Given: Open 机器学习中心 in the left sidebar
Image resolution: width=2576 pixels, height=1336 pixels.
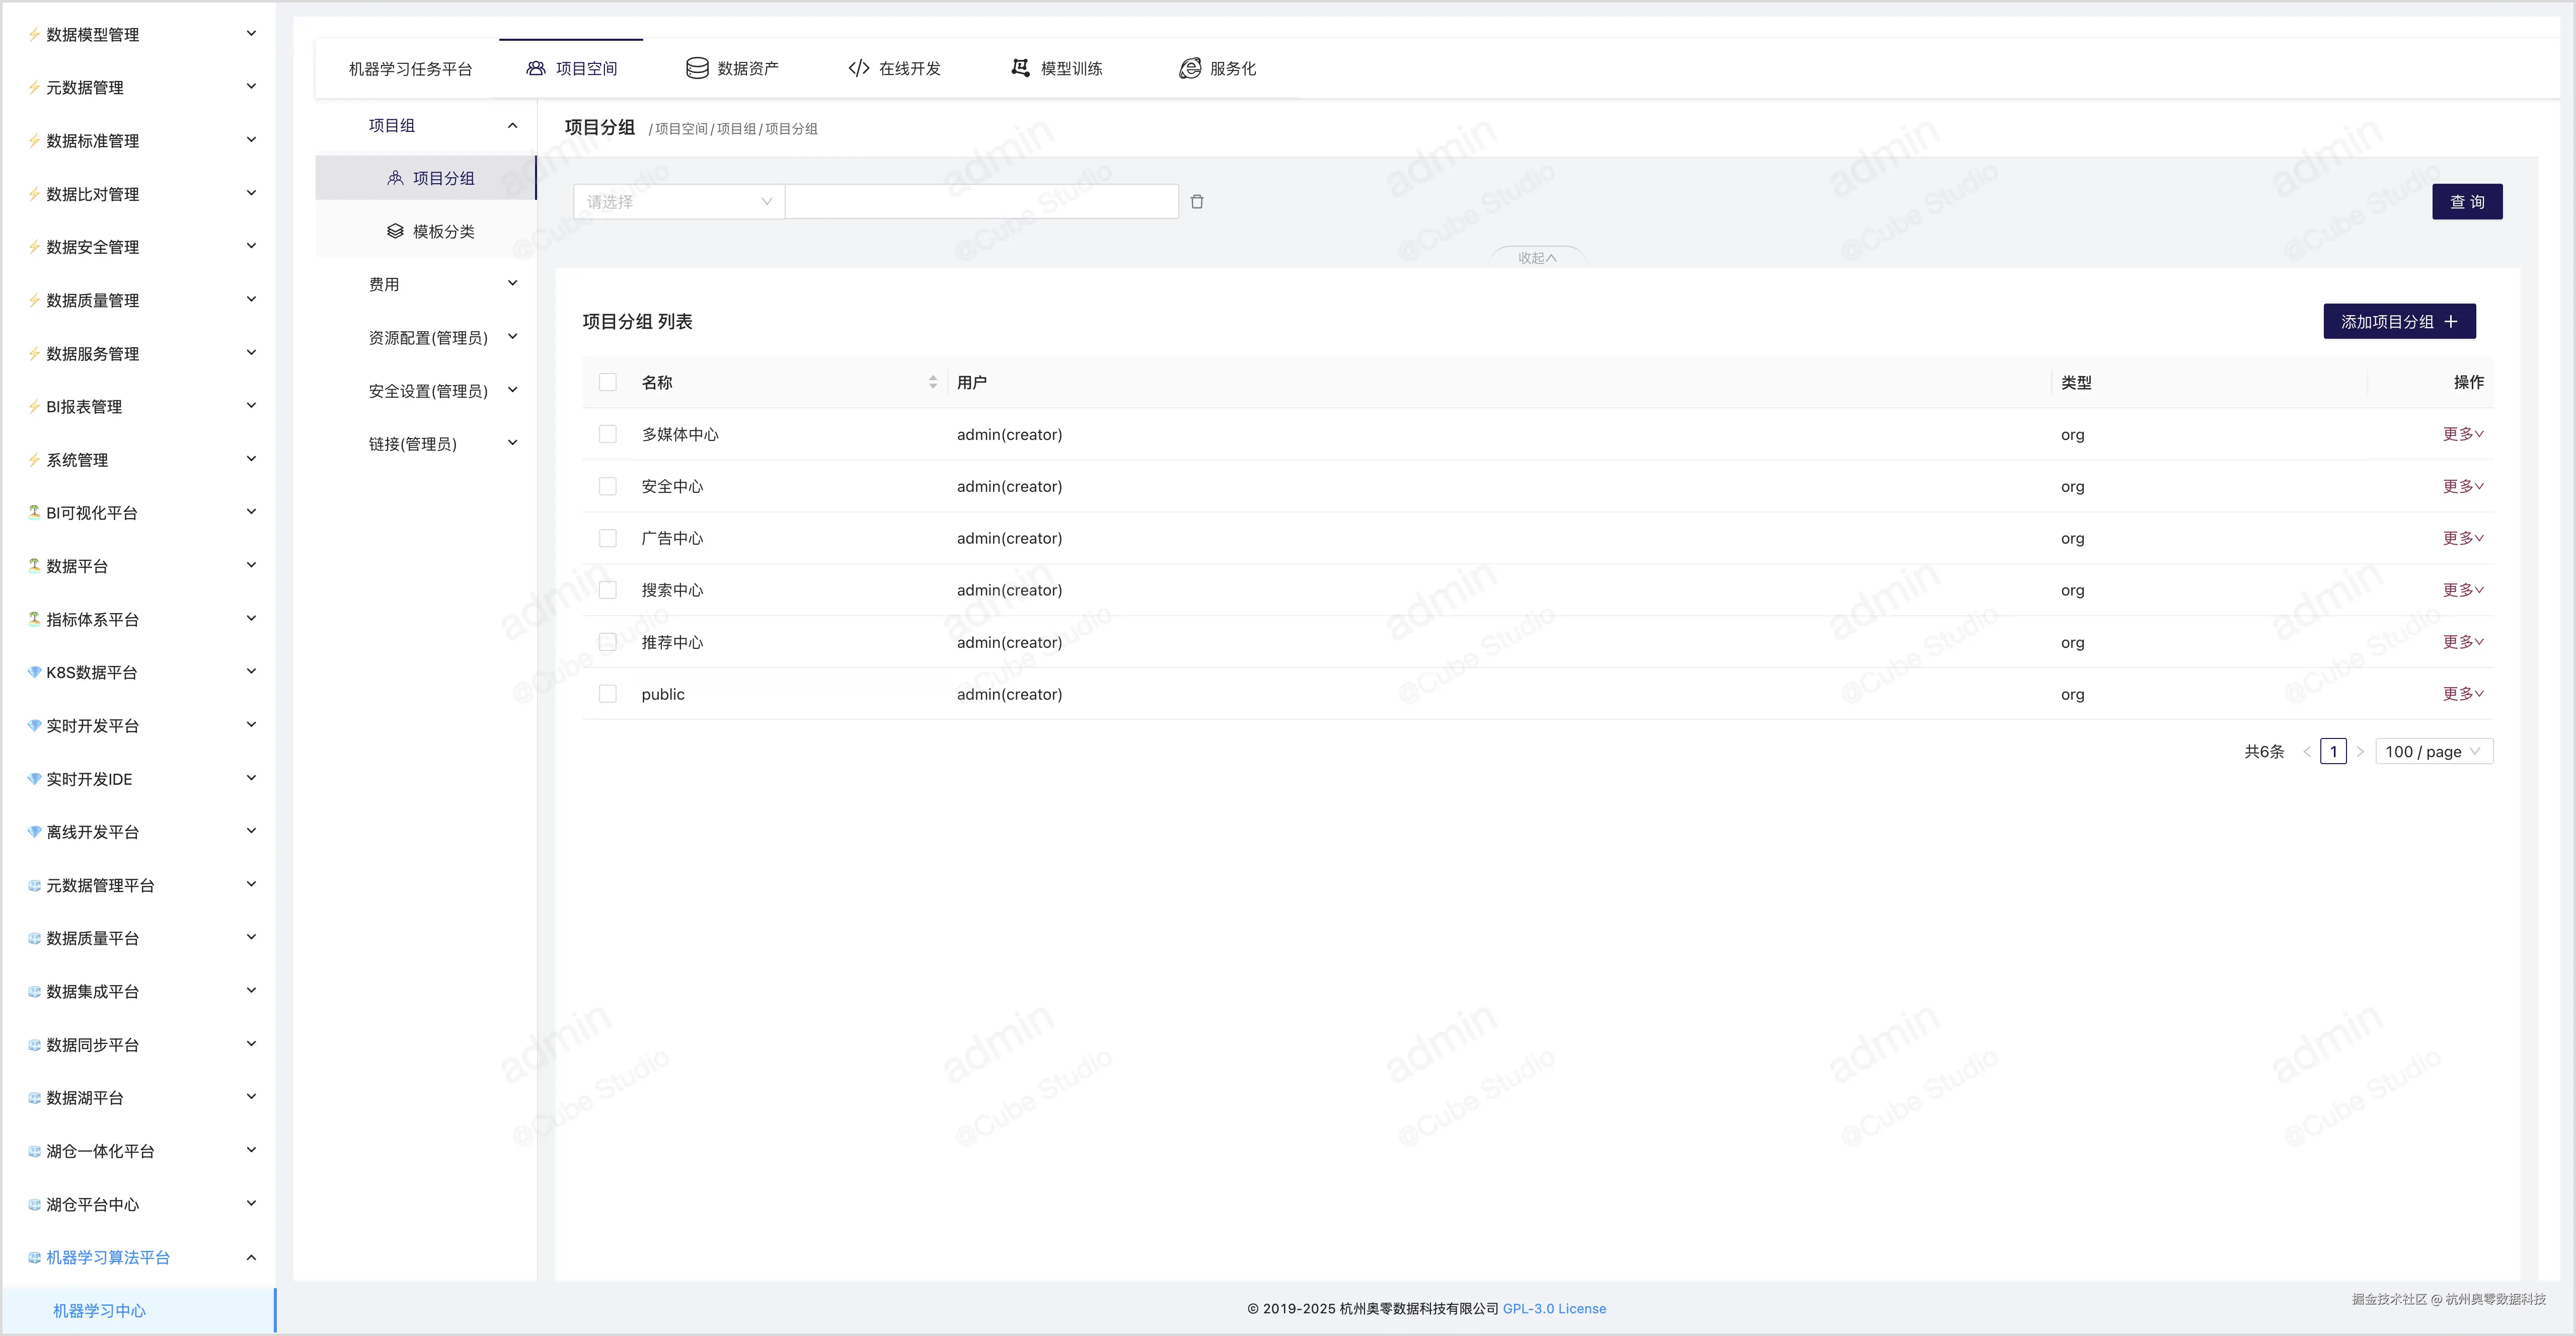Looking at the screenshot, I should click(99, 1310).
